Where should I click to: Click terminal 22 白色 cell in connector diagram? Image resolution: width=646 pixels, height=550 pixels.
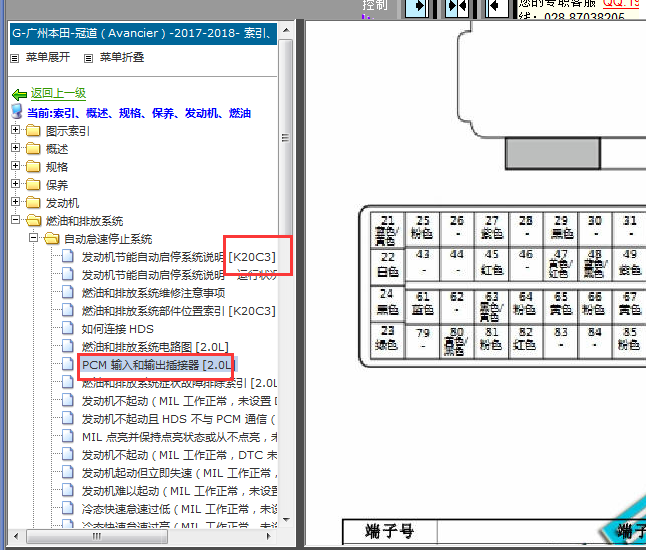388,266
